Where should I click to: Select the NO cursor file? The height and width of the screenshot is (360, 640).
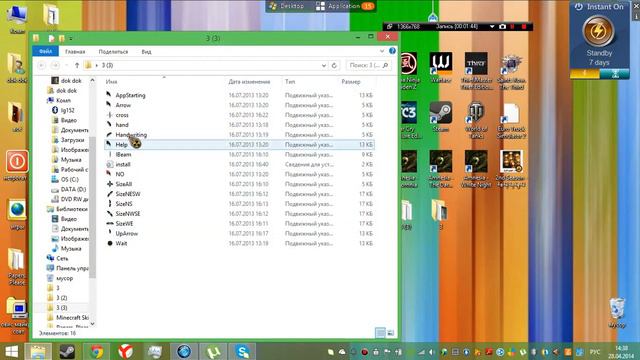120,174
